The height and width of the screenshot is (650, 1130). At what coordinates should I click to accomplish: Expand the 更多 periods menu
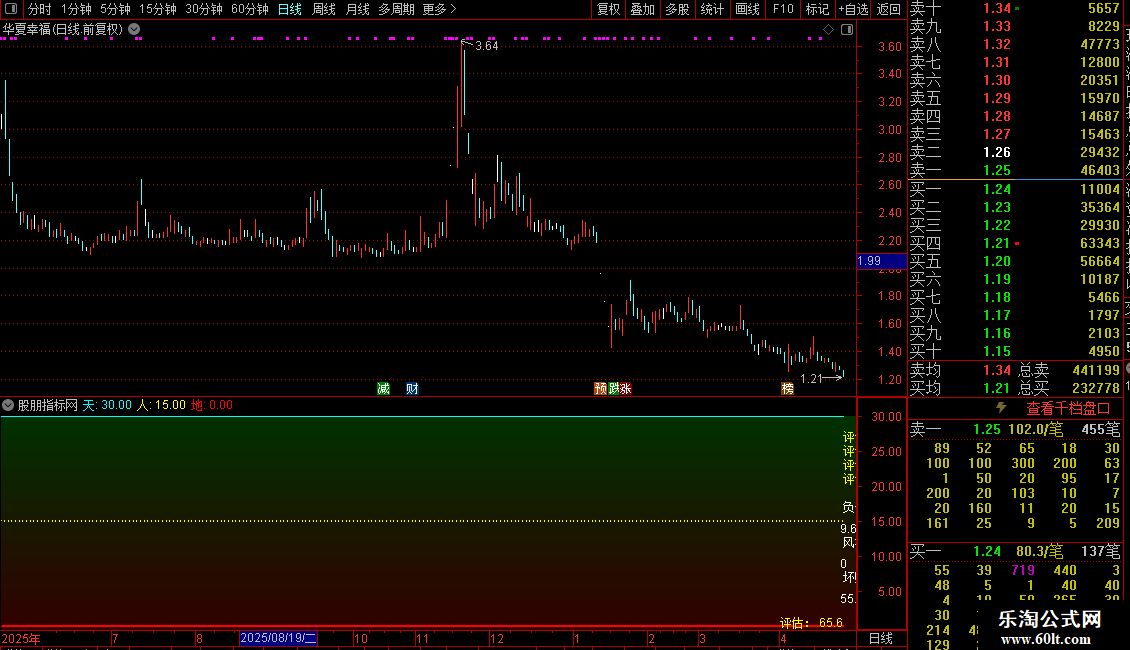tap(440, 9)
